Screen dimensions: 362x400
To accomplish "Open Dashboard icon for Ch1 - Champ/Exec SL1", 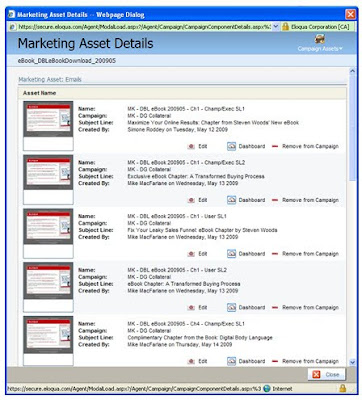I will (x=231, y=146).
